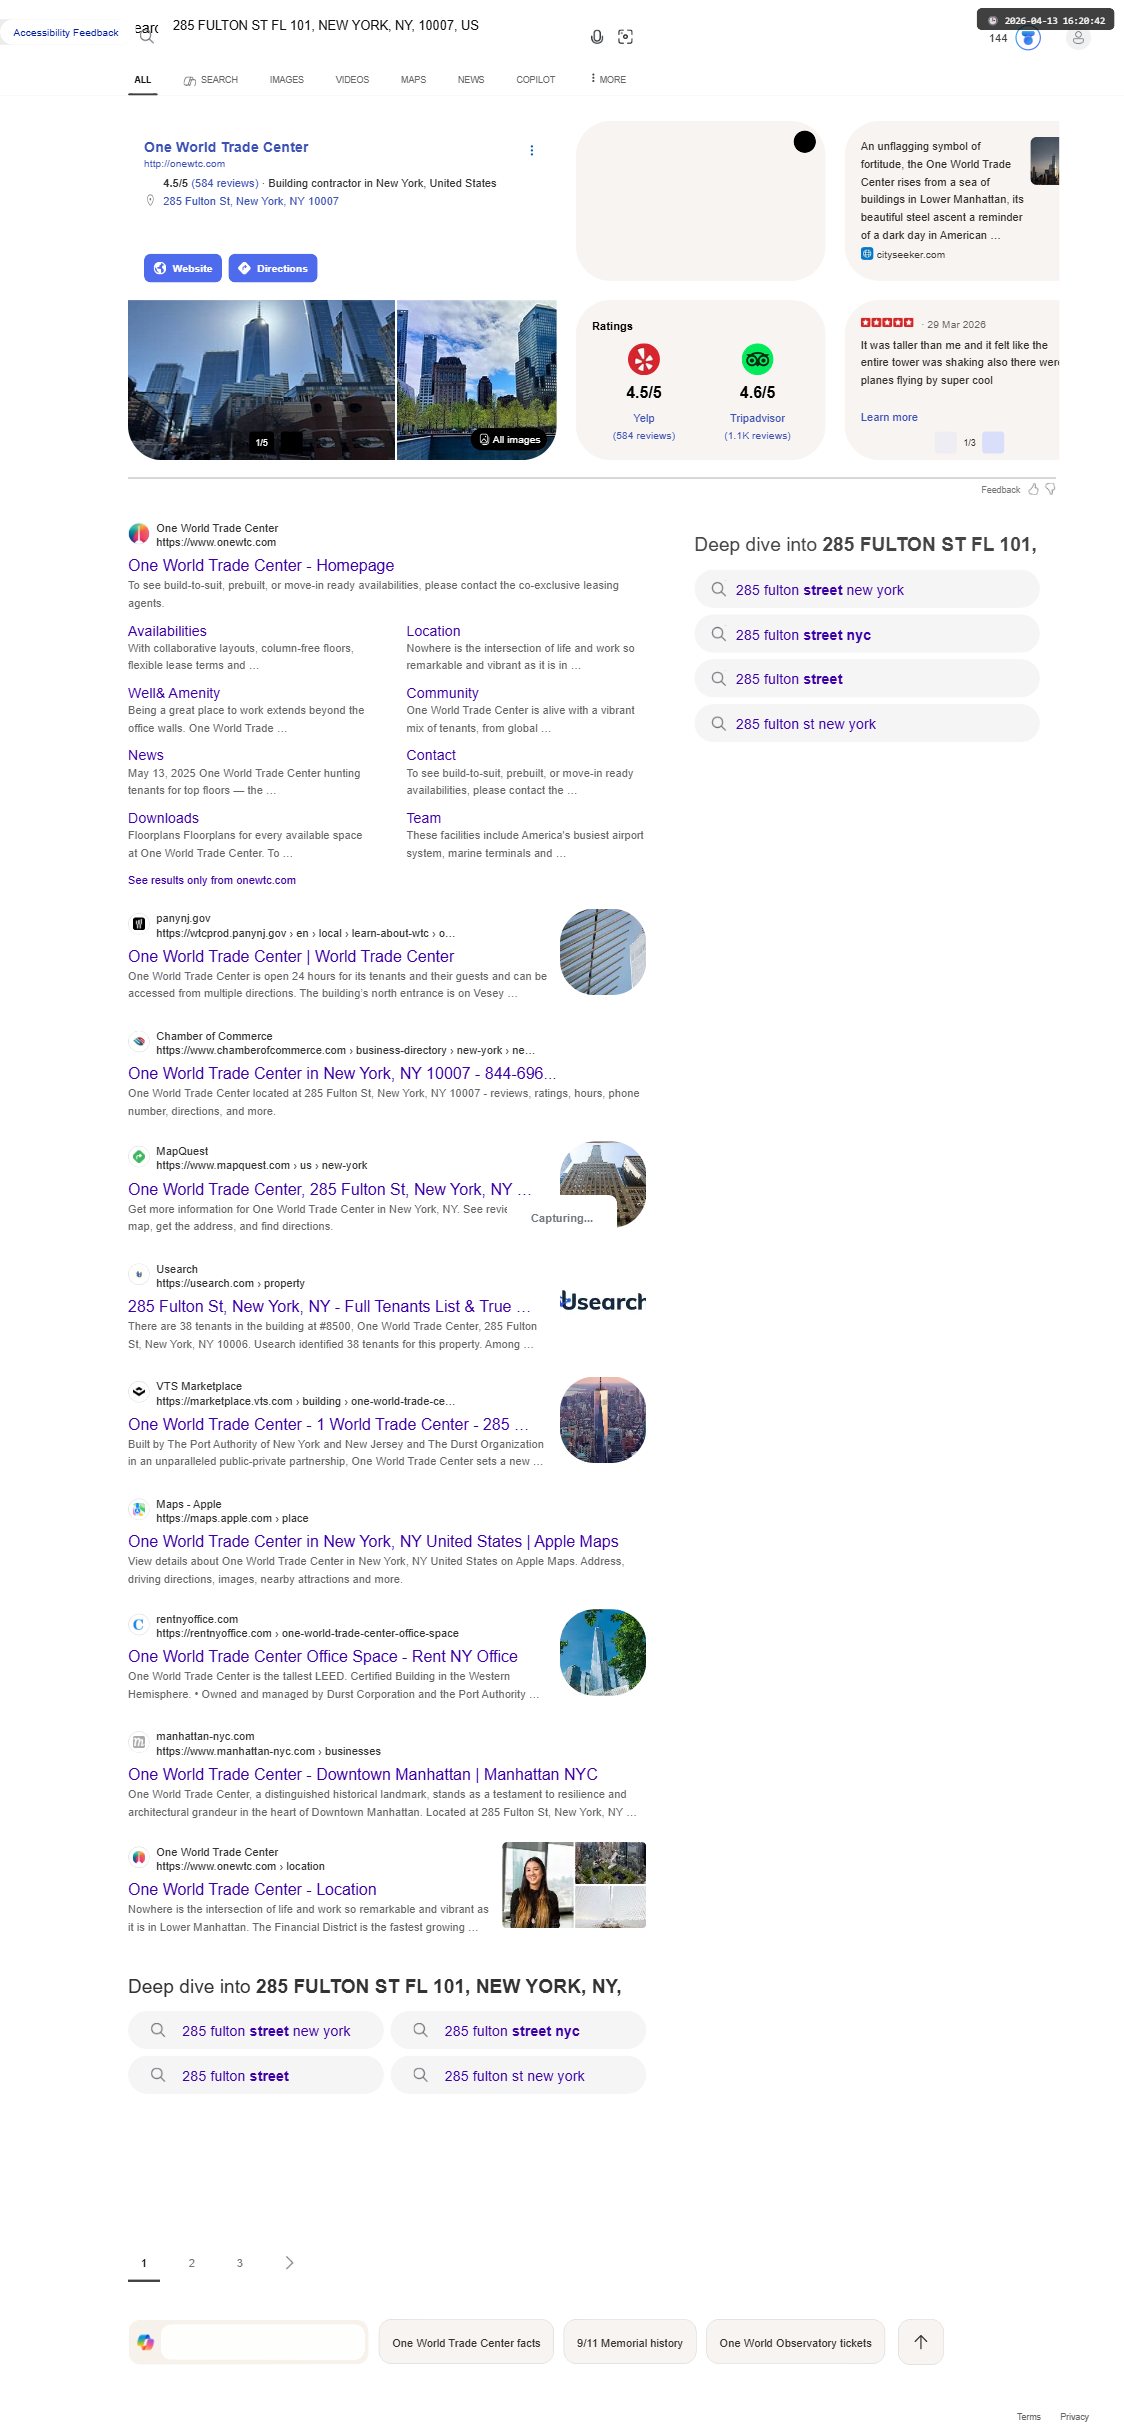
Task: Click the next review arrow in review card
Action: point(993,442)
